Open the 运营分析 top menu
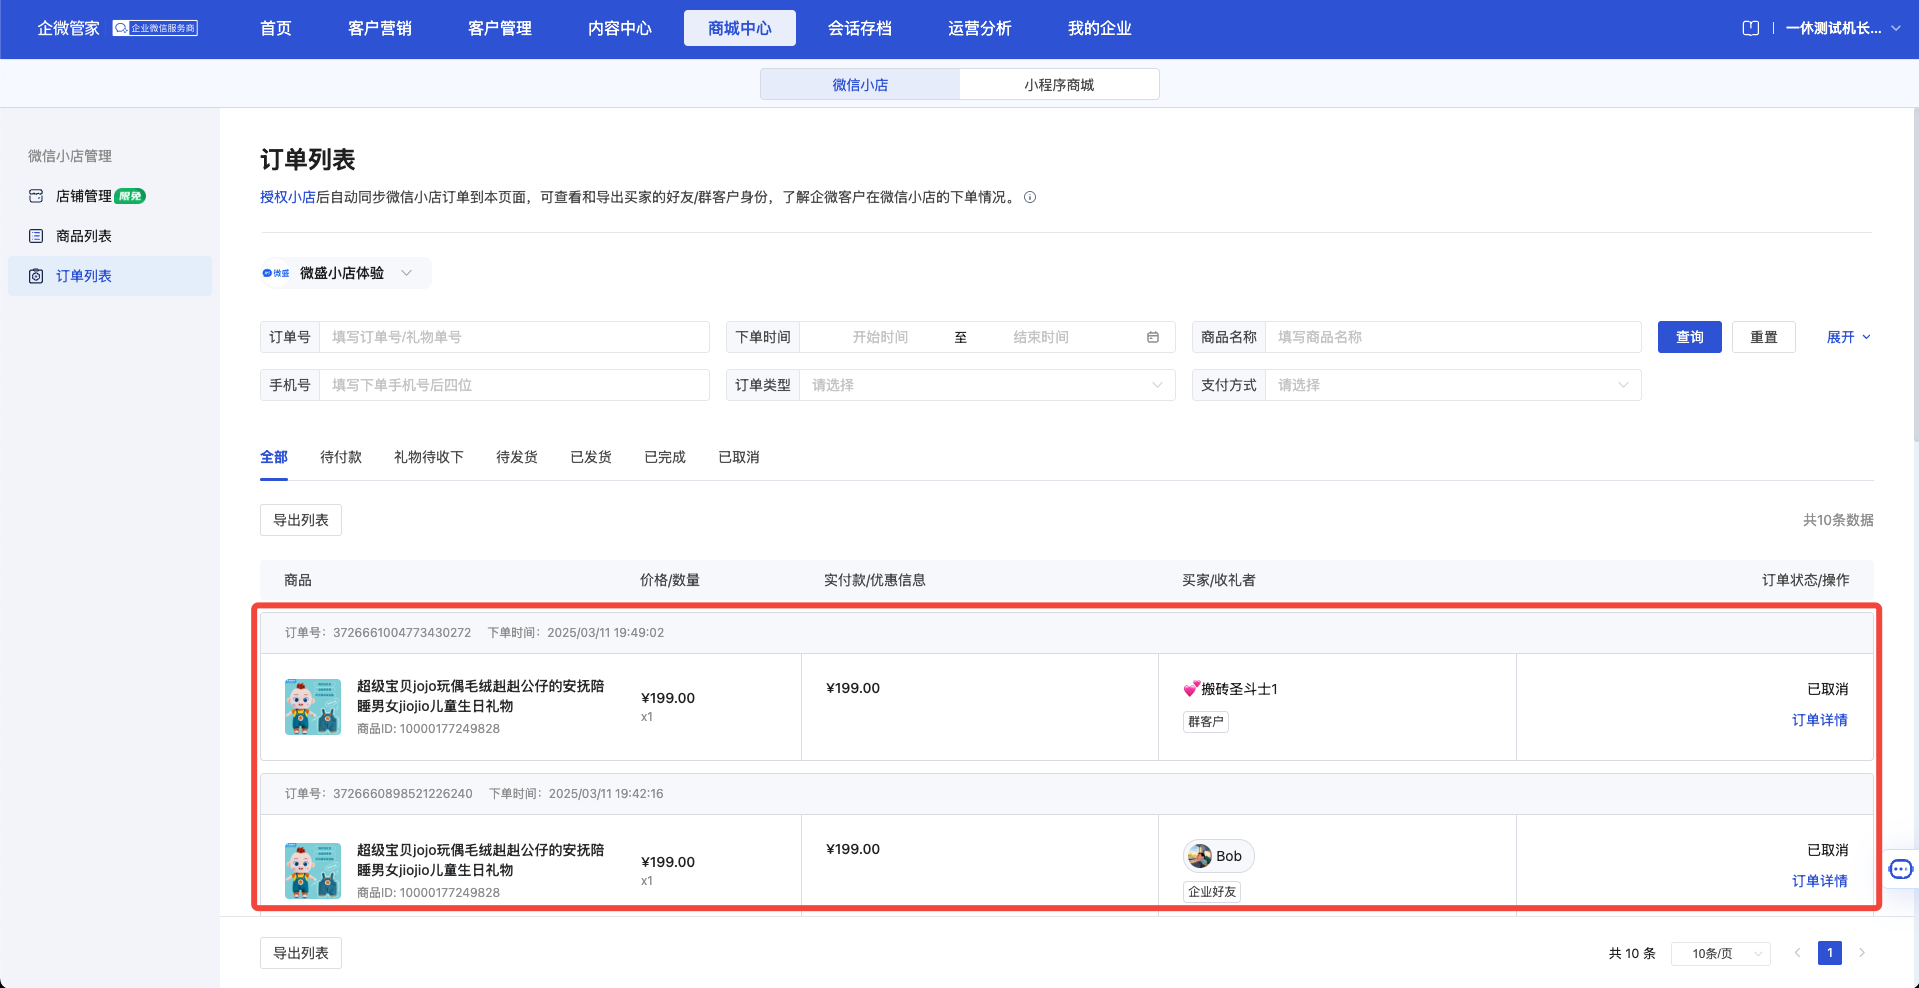The width and height of the screenshot is (1919, 988). coord(980,28)
